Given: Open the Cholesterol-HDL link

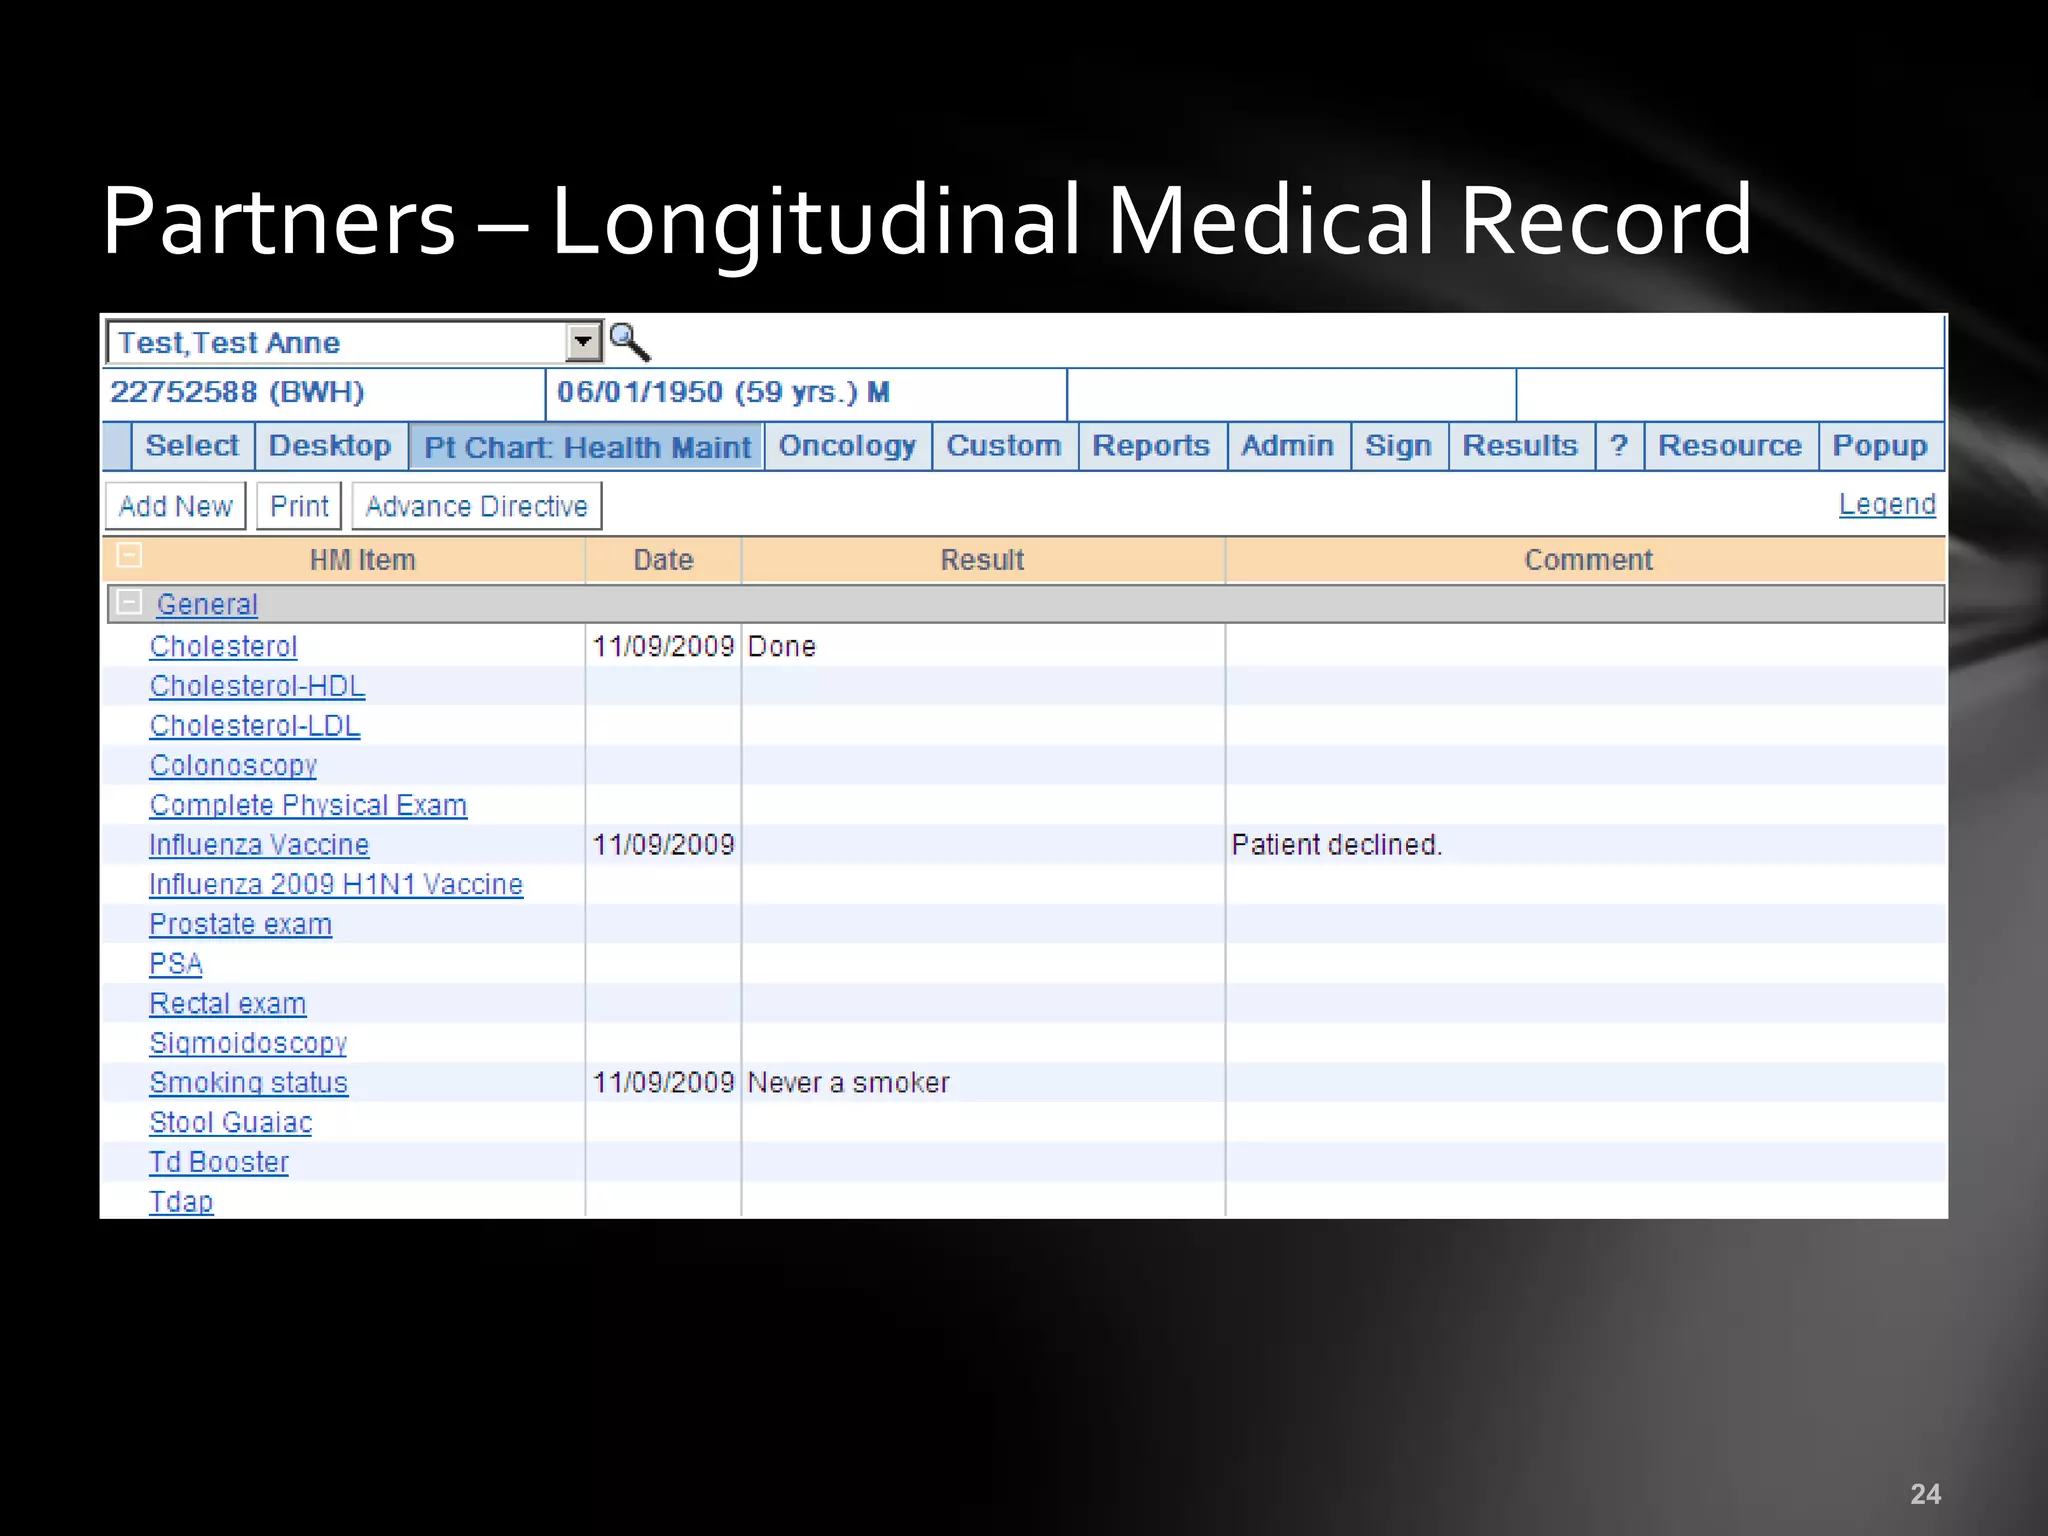Looking at the screenshot, I should point(257,686).
